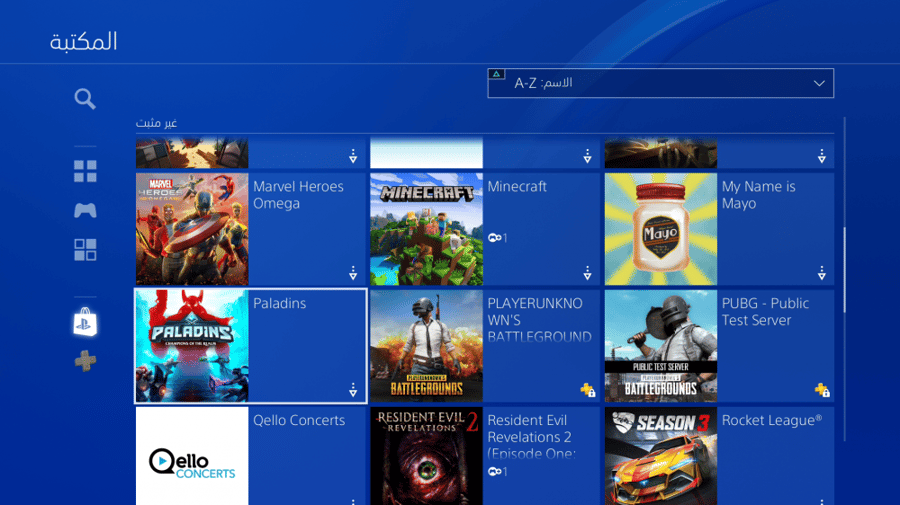Click the PS Plus lock icon on PLAYERUNKNOWN'S BATTLEGROUNDS
The width and height of the screenshot is (900, 505).
pos(587,390)
